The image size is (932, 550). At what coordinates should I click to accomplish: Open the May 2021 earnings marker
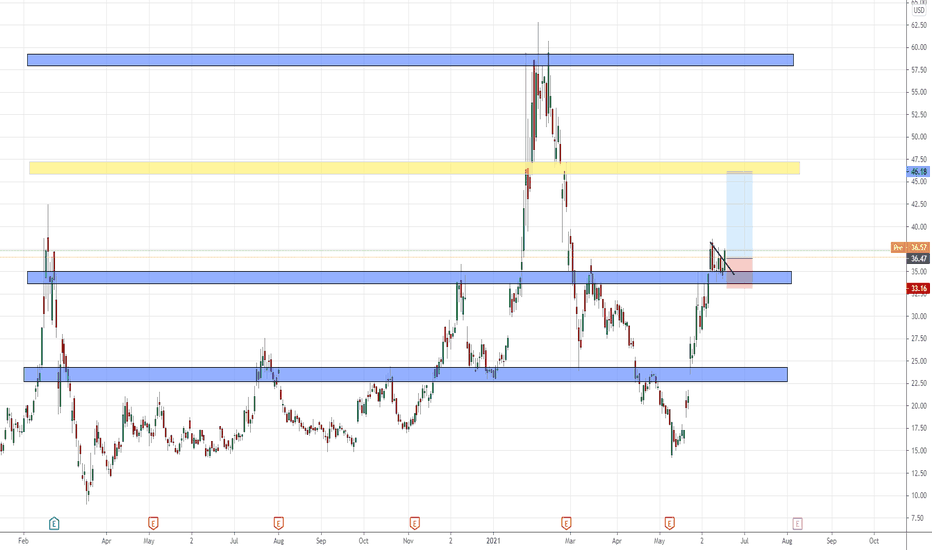pos(669,523)
